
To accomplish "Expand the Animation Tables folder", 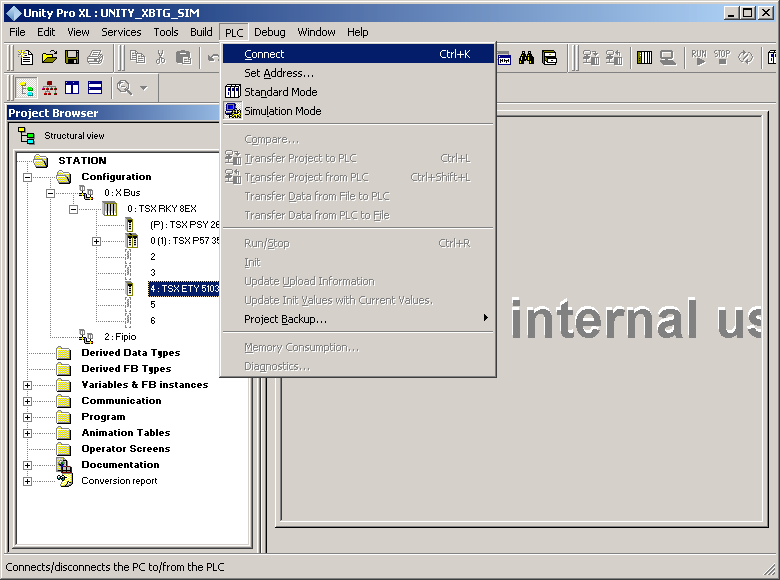I will (x=27, y=433).
